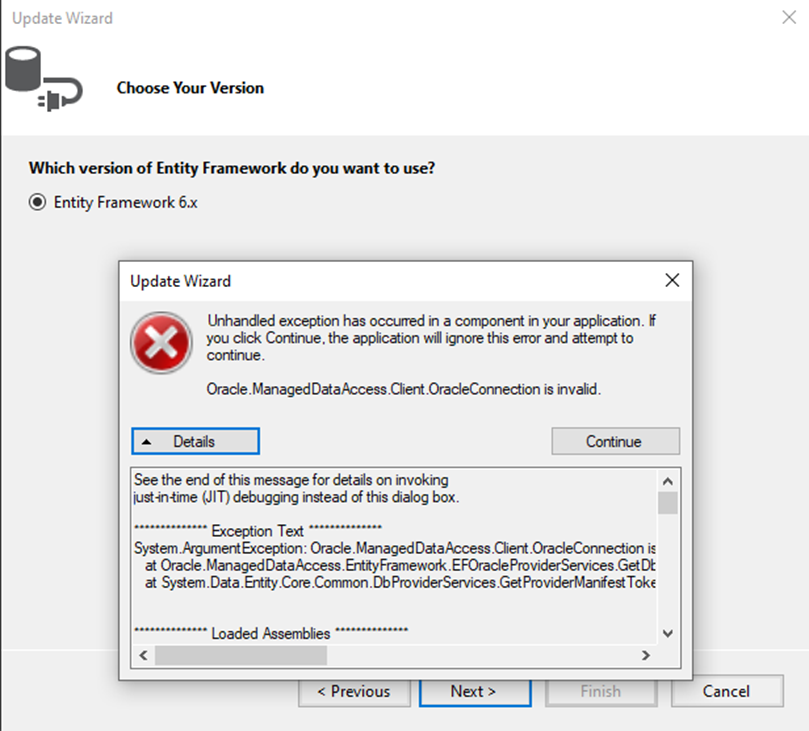Image resolution: width=809 pixels, height=731 pixels.
Task: Go back with the Previous button
Action: click(353, 691)
